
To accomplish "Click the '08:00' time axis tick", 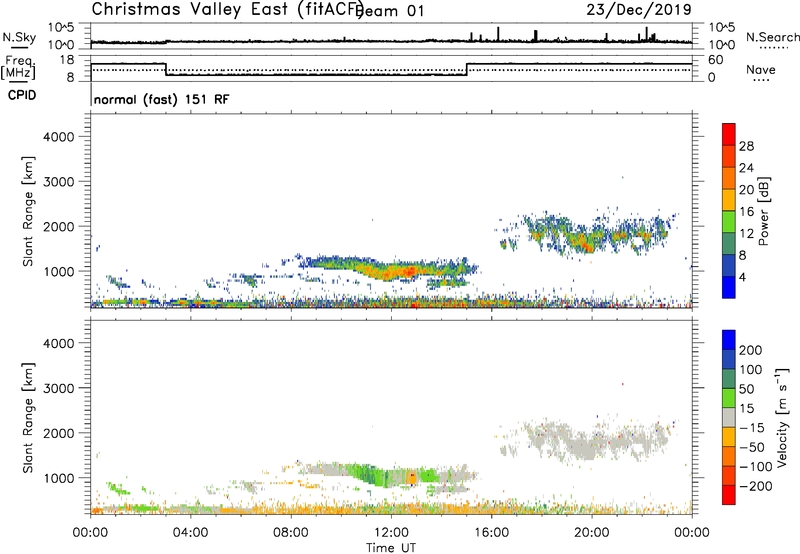I will (291, 533).
